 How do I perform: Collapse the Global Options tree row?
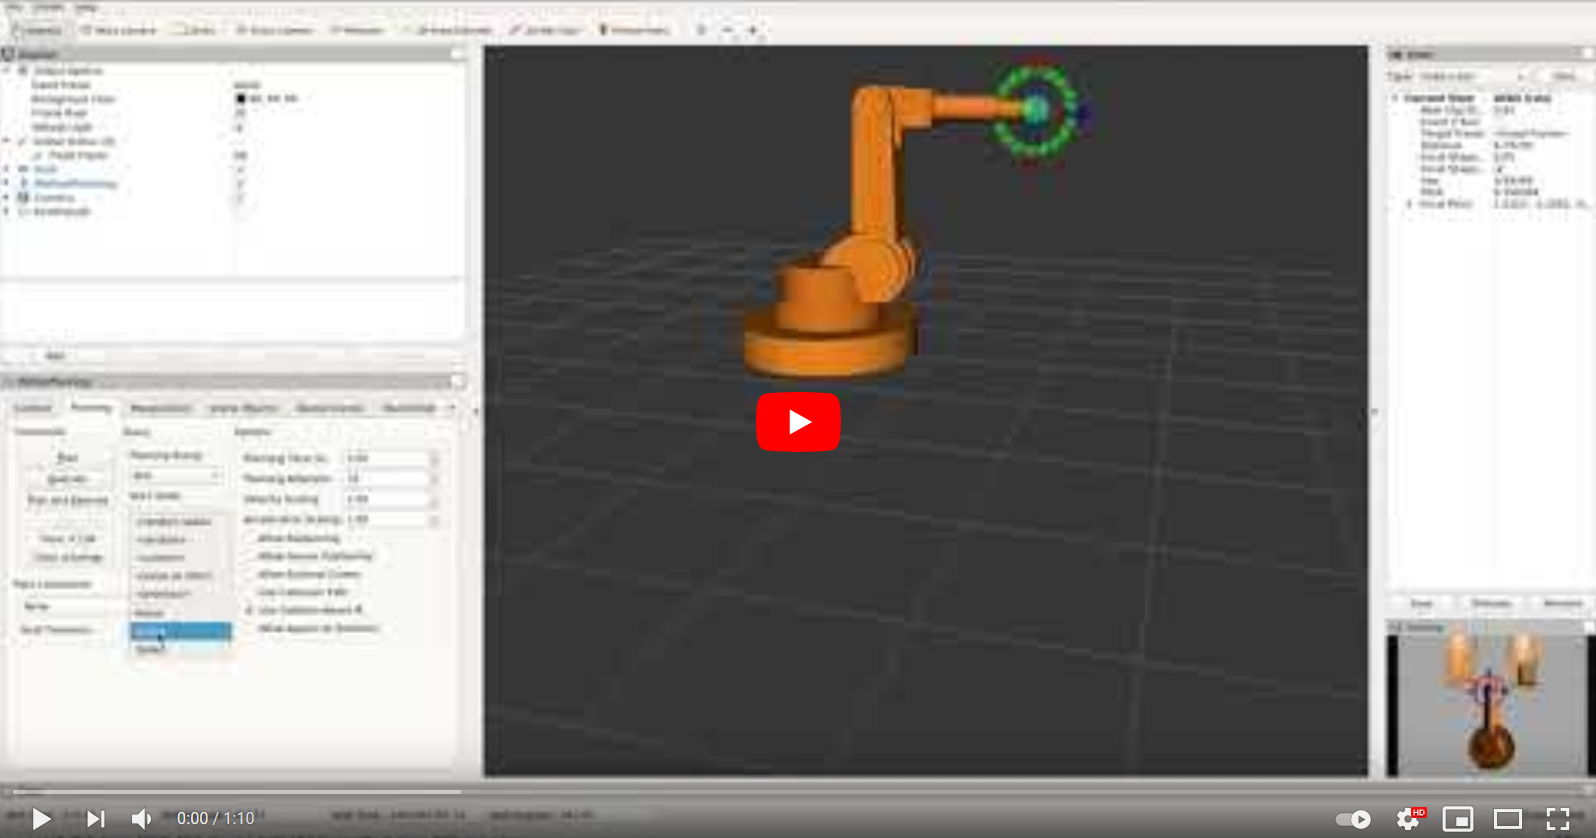tap(8, 71)
